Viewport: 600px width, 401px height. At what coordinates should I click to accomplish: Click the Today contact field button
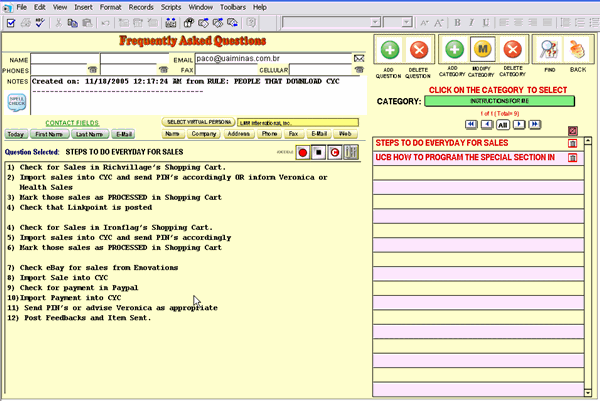16,134
